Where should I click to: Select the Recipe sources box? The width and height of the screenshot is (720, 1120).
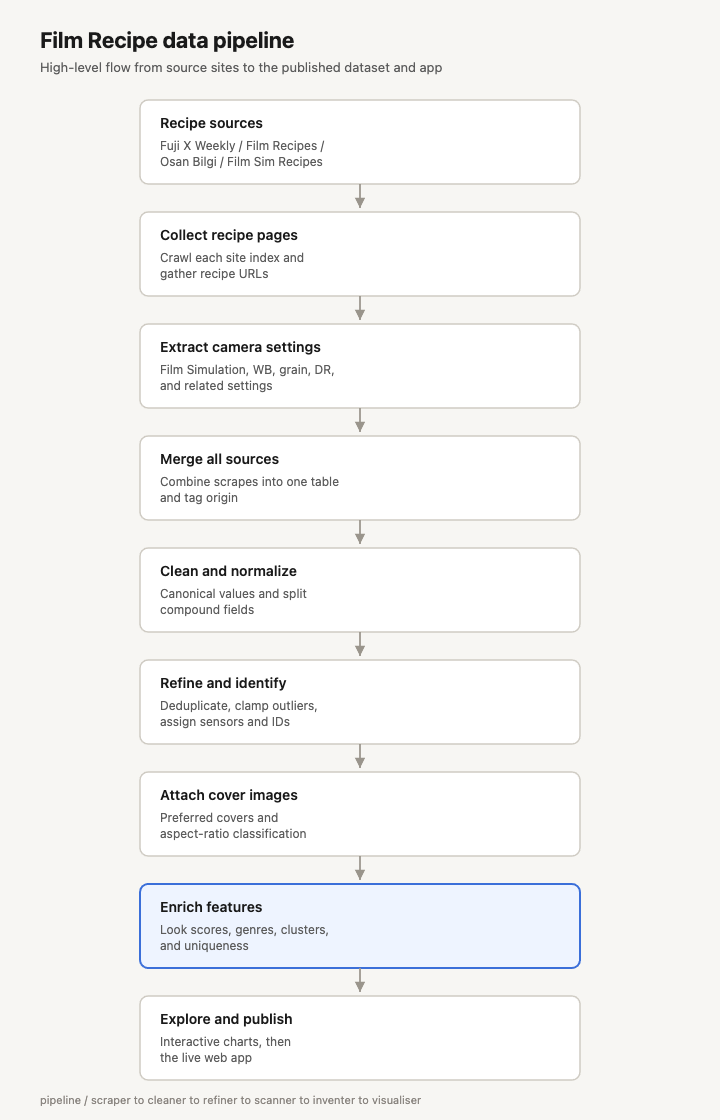coord(360,142)
